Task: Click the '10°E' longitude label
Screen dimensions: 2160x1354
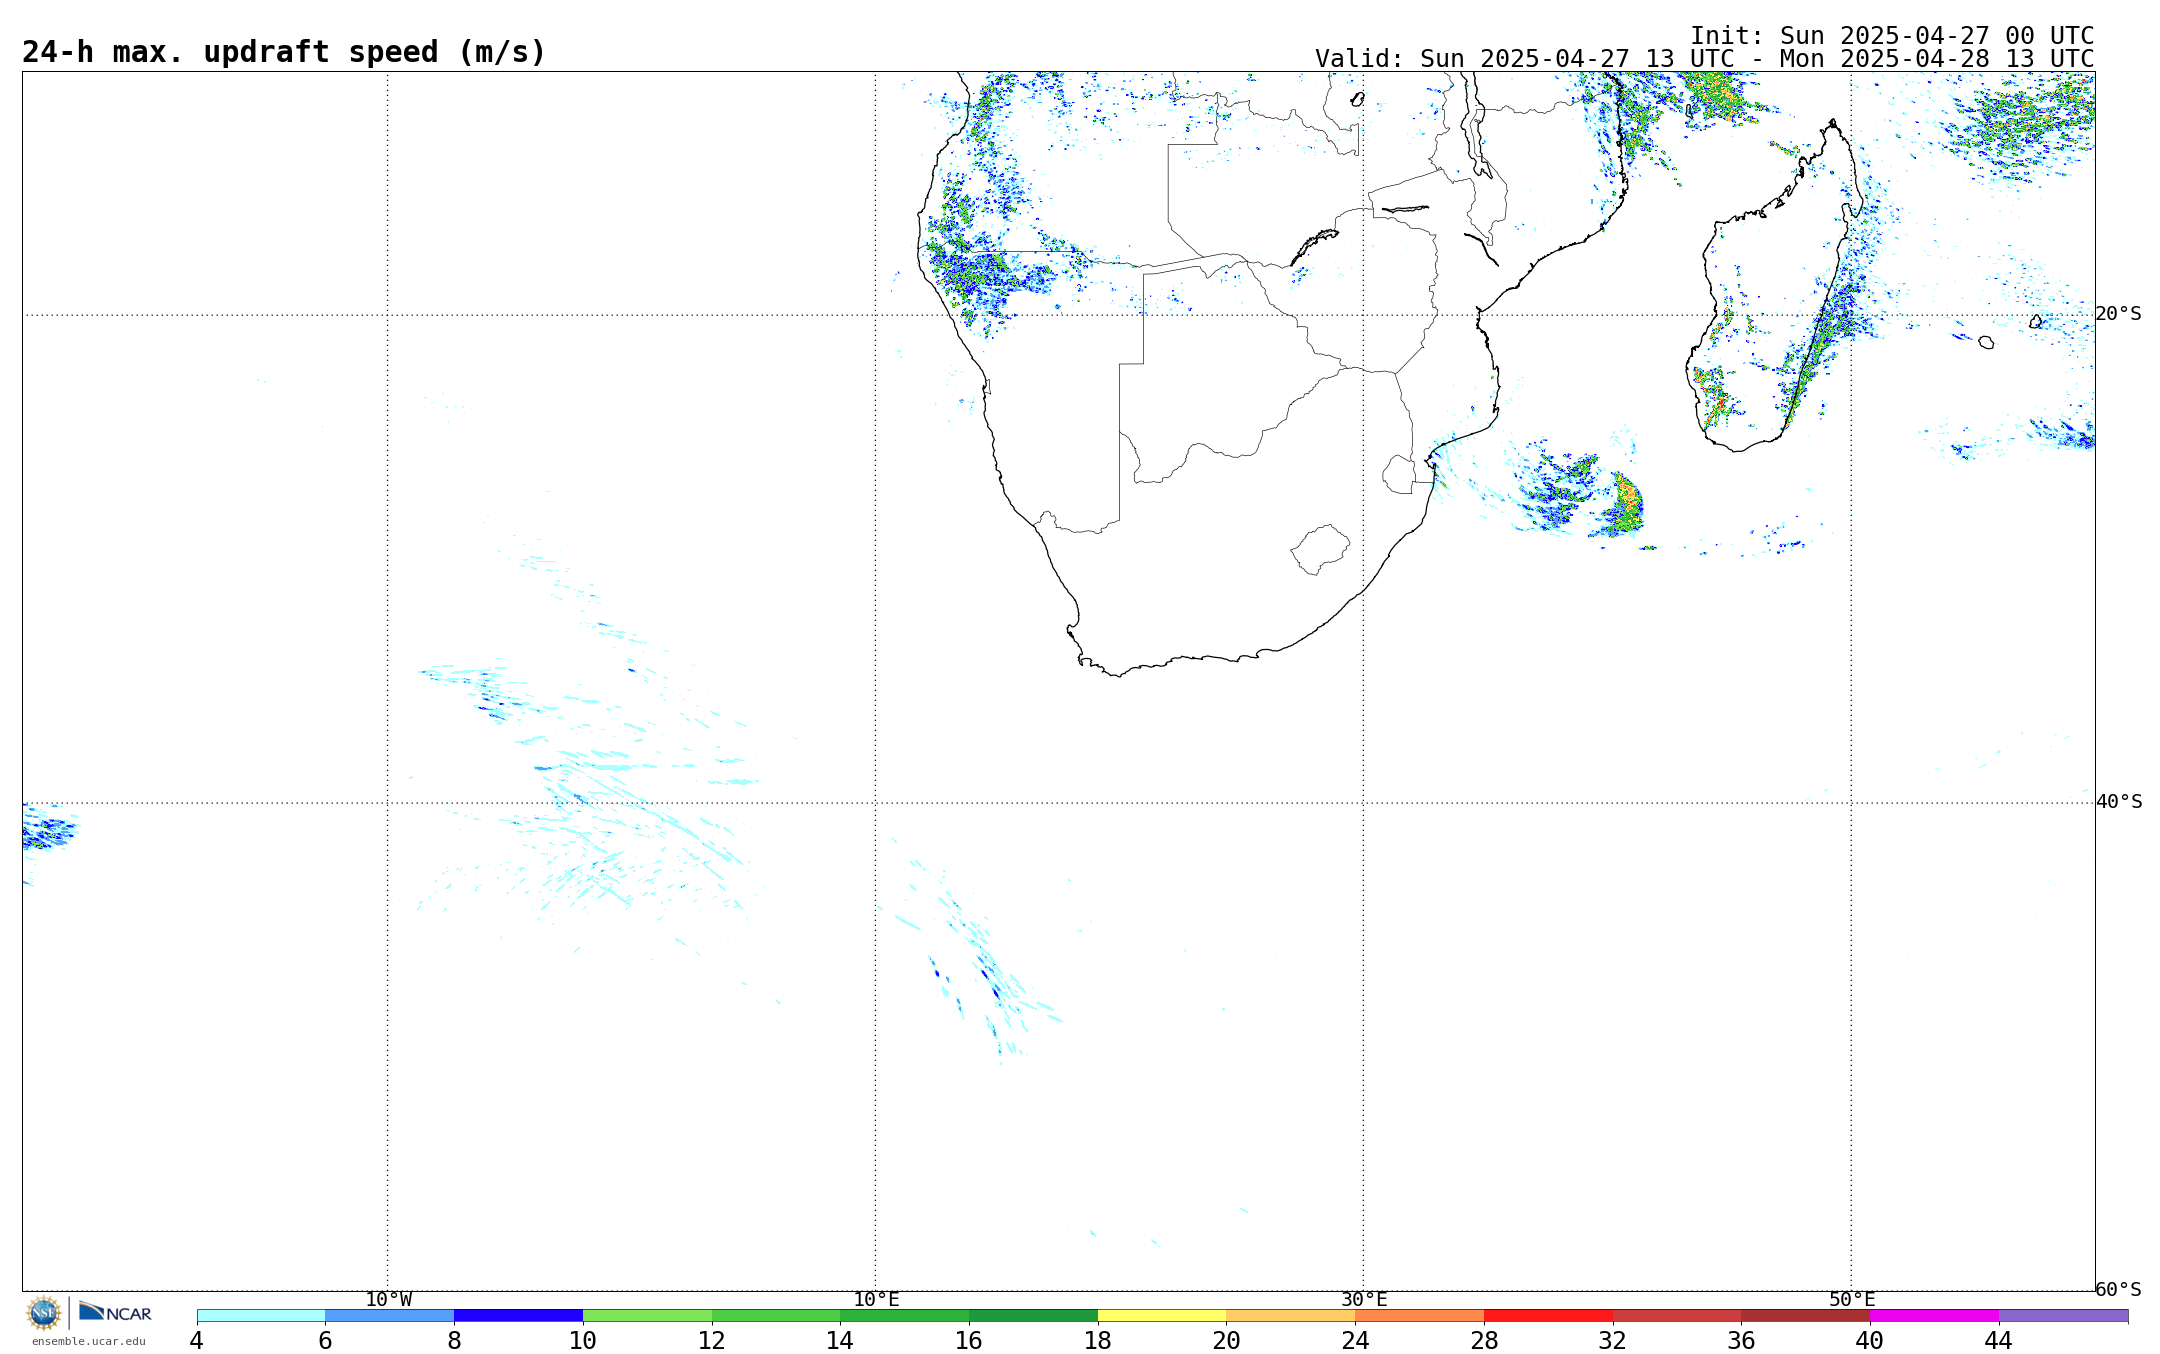Action: point(876,1300)
